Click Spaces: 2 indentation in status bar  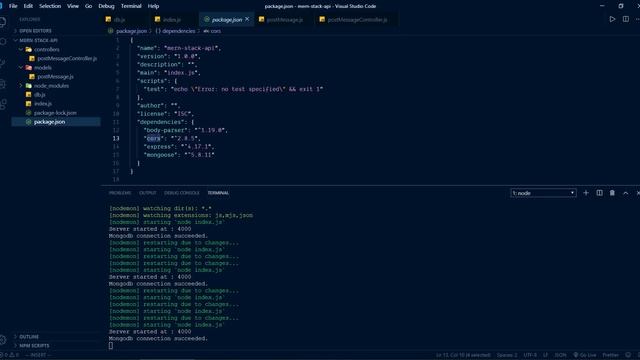coord(507,355)
